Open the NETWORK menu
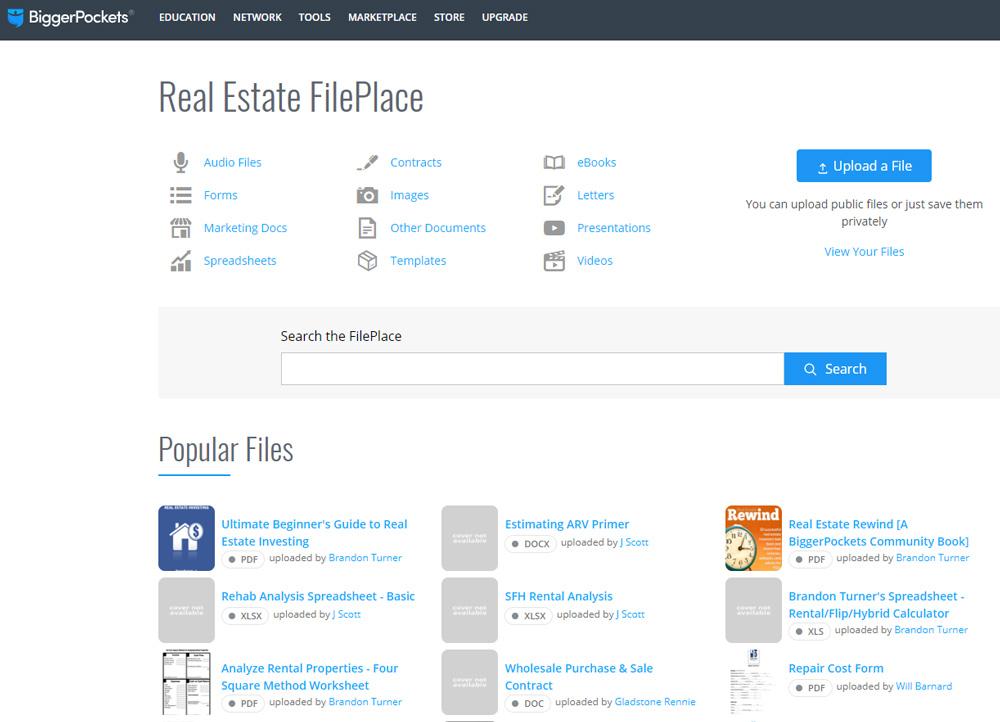This screenshot has width=1000, height=722. [x=257, y=17]
